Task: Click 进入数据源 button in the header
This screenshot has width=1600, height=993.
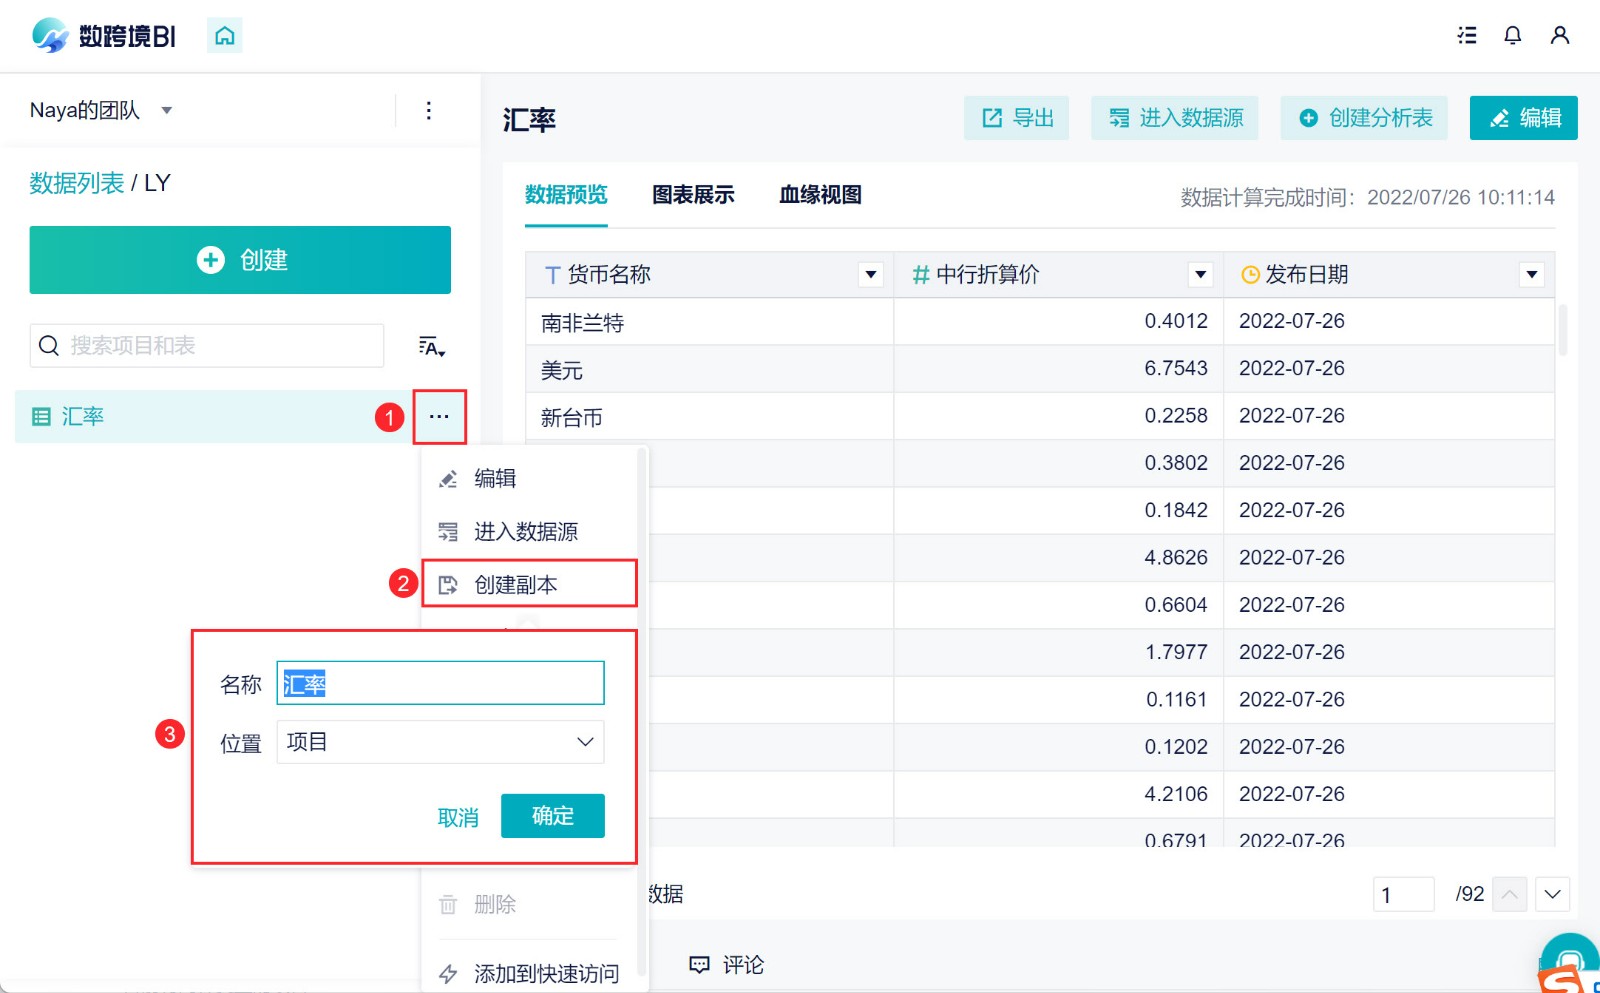Action: point(1175,118)
